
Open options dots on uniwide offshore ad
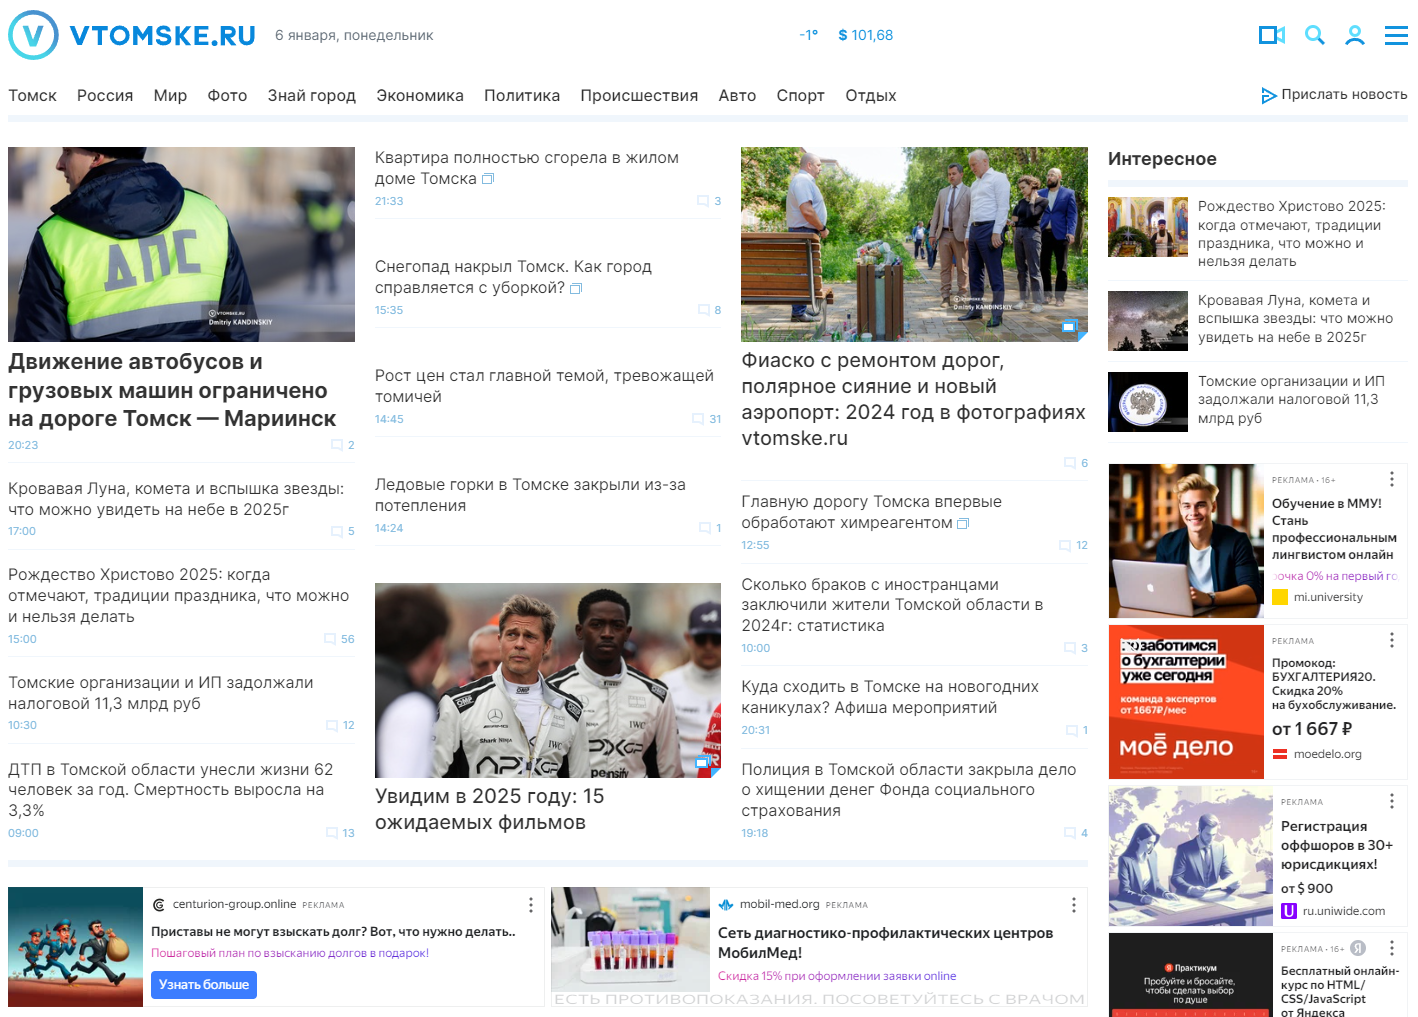(x=1391, y=801)
